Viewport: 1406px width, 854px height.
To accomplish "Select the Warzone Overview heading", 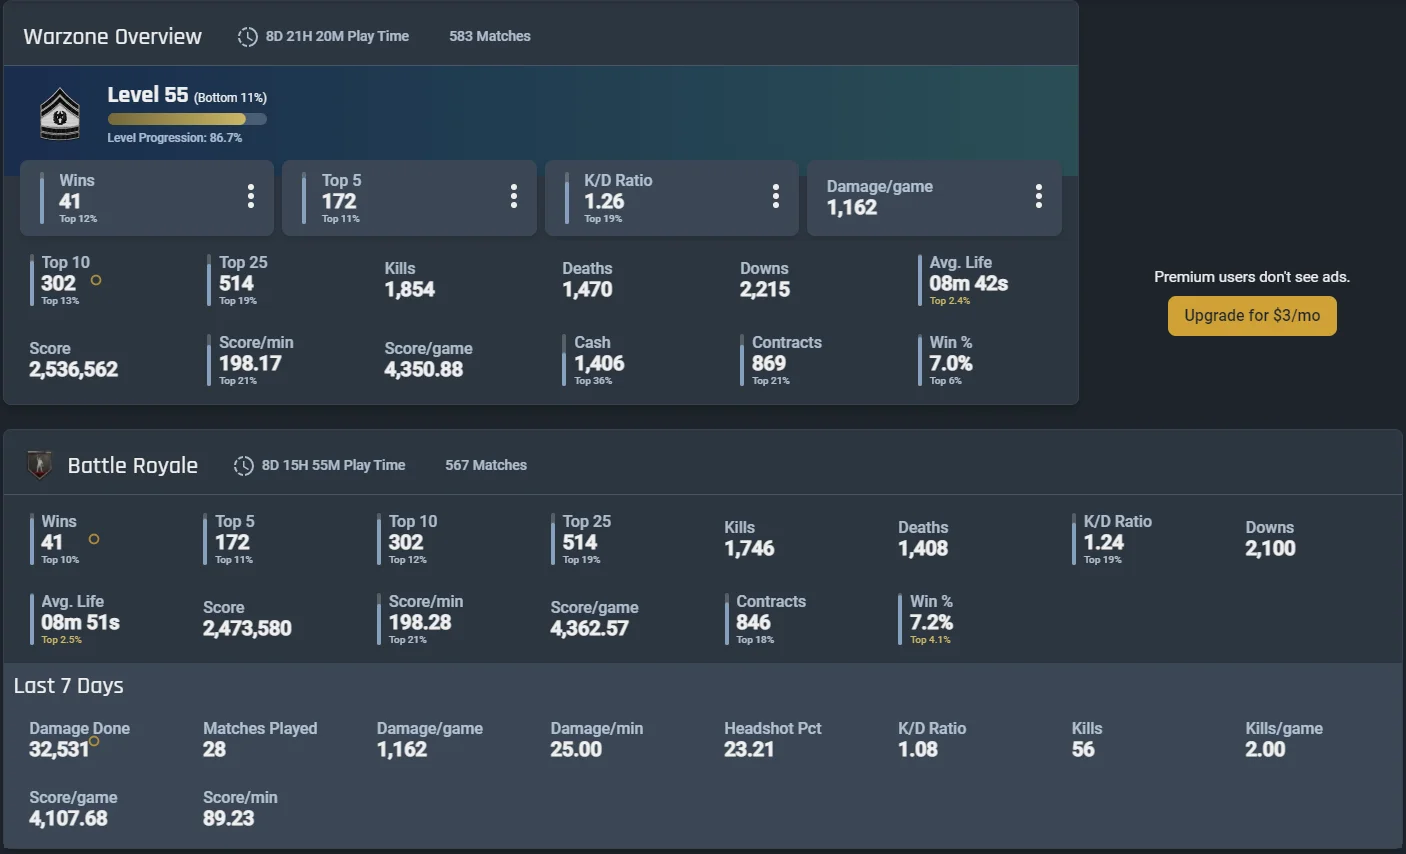I will (113, 37).
